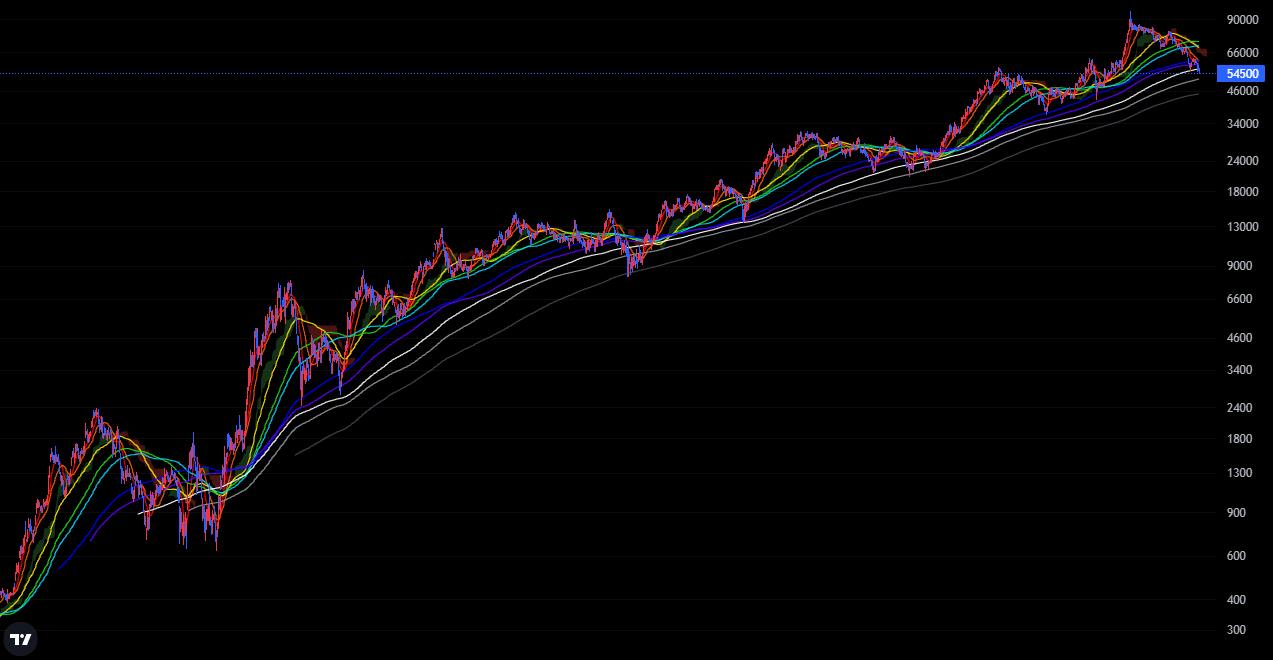Screen dimensions: 1273x660
Task: Click the 46000 price axis label
Action: tap(1241, 91)
